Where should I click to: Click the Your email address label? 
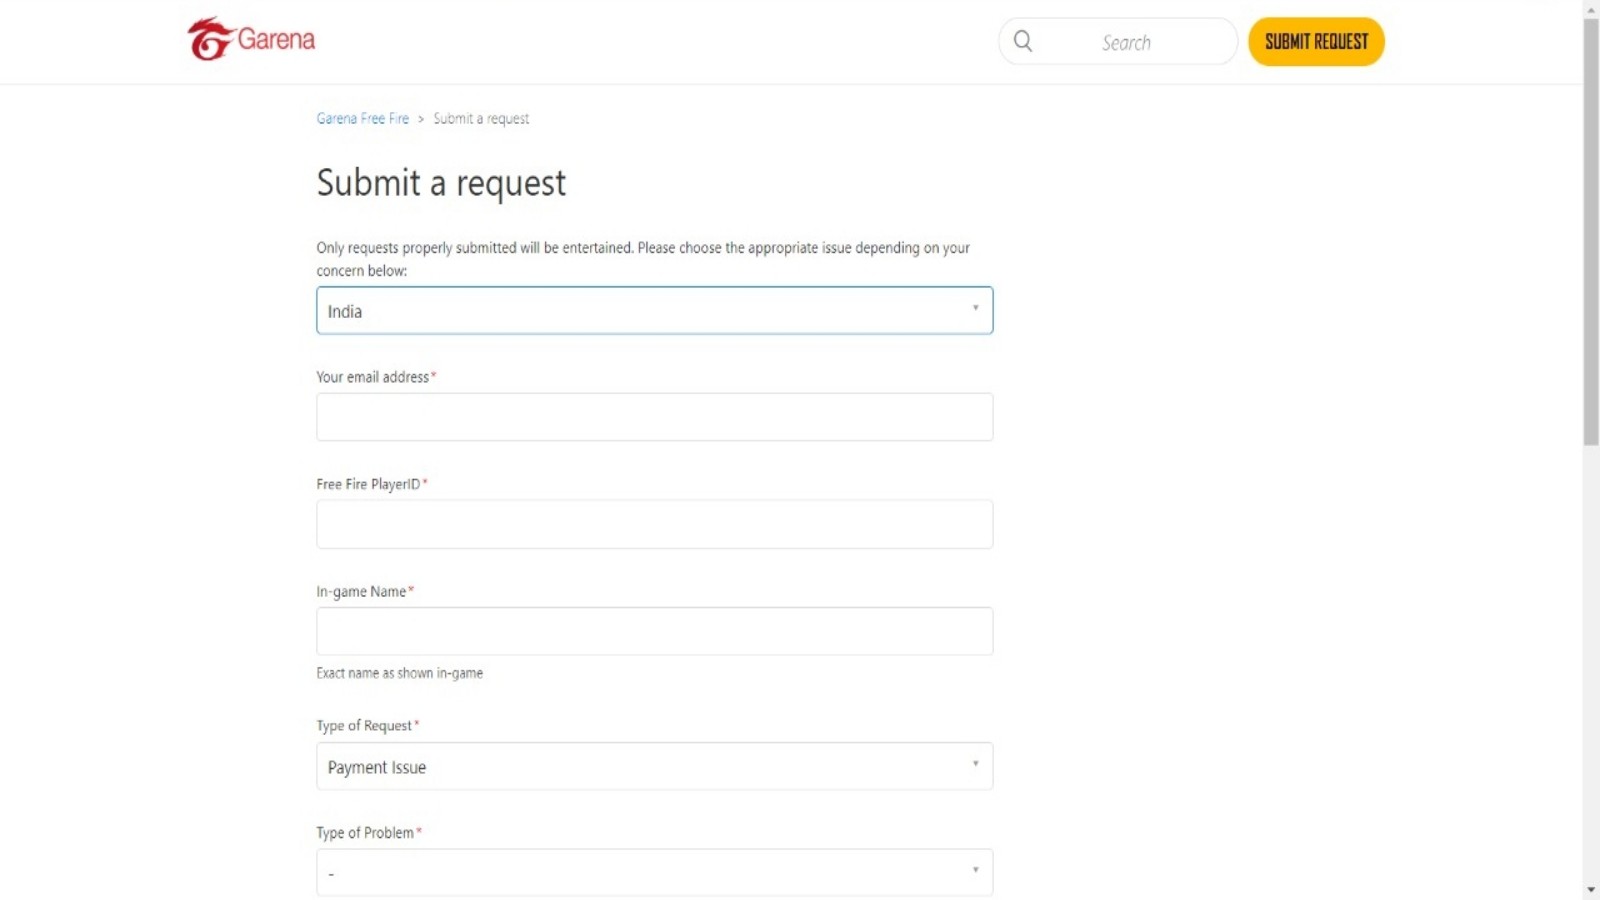(x=372, y=377)
